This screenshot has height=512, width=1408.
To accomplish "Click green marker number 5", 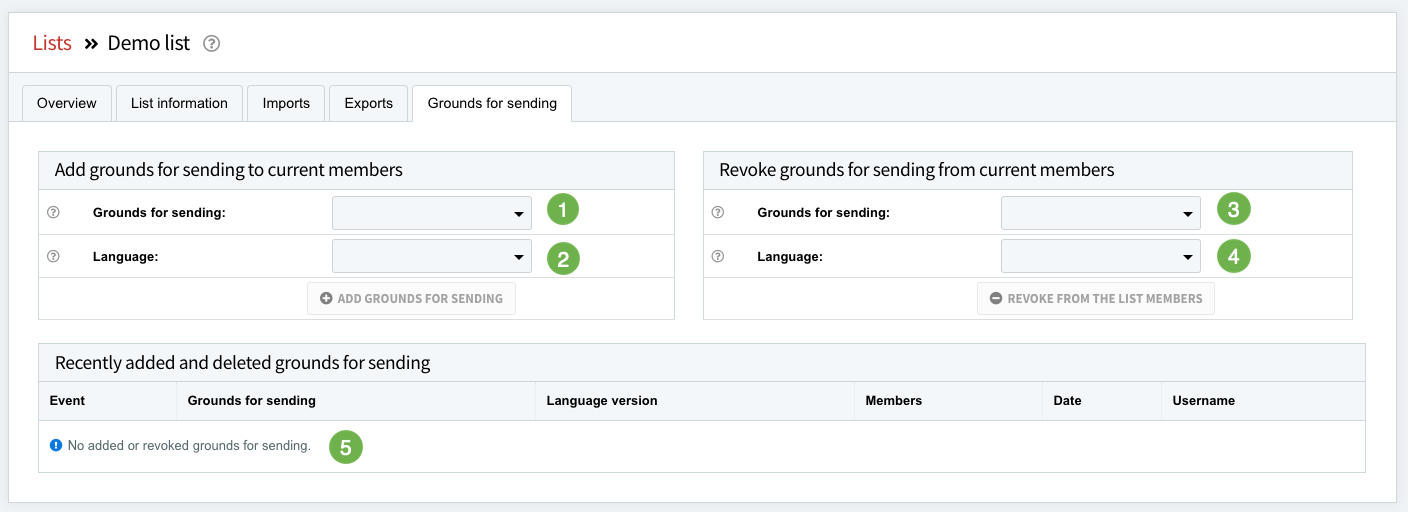I will tap(345, 447).
